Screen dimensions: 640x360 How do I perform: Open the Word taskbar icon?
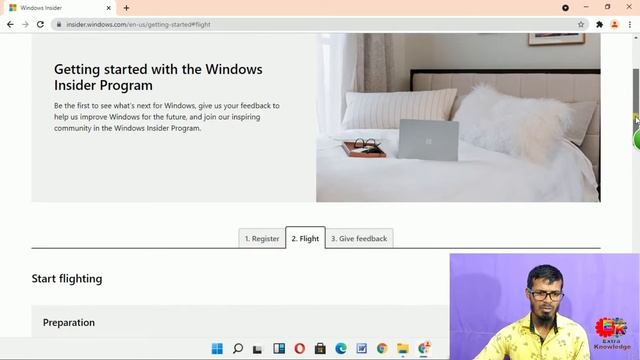[362, 349]
